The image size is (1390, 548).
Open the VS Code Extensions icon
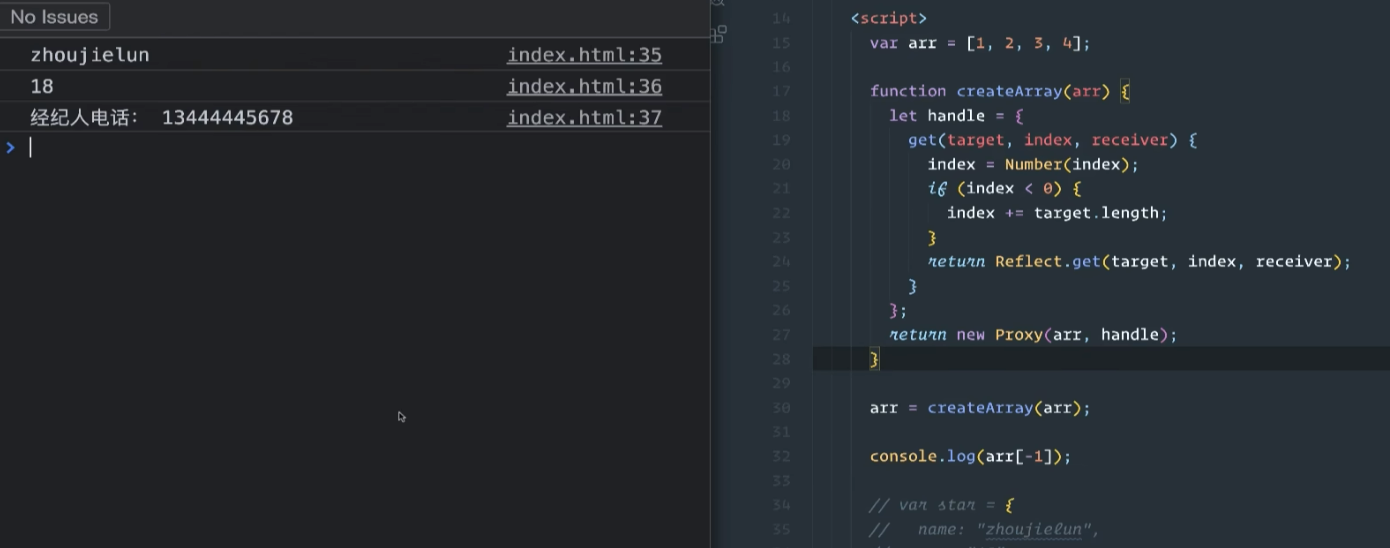[x=719, y=34]
